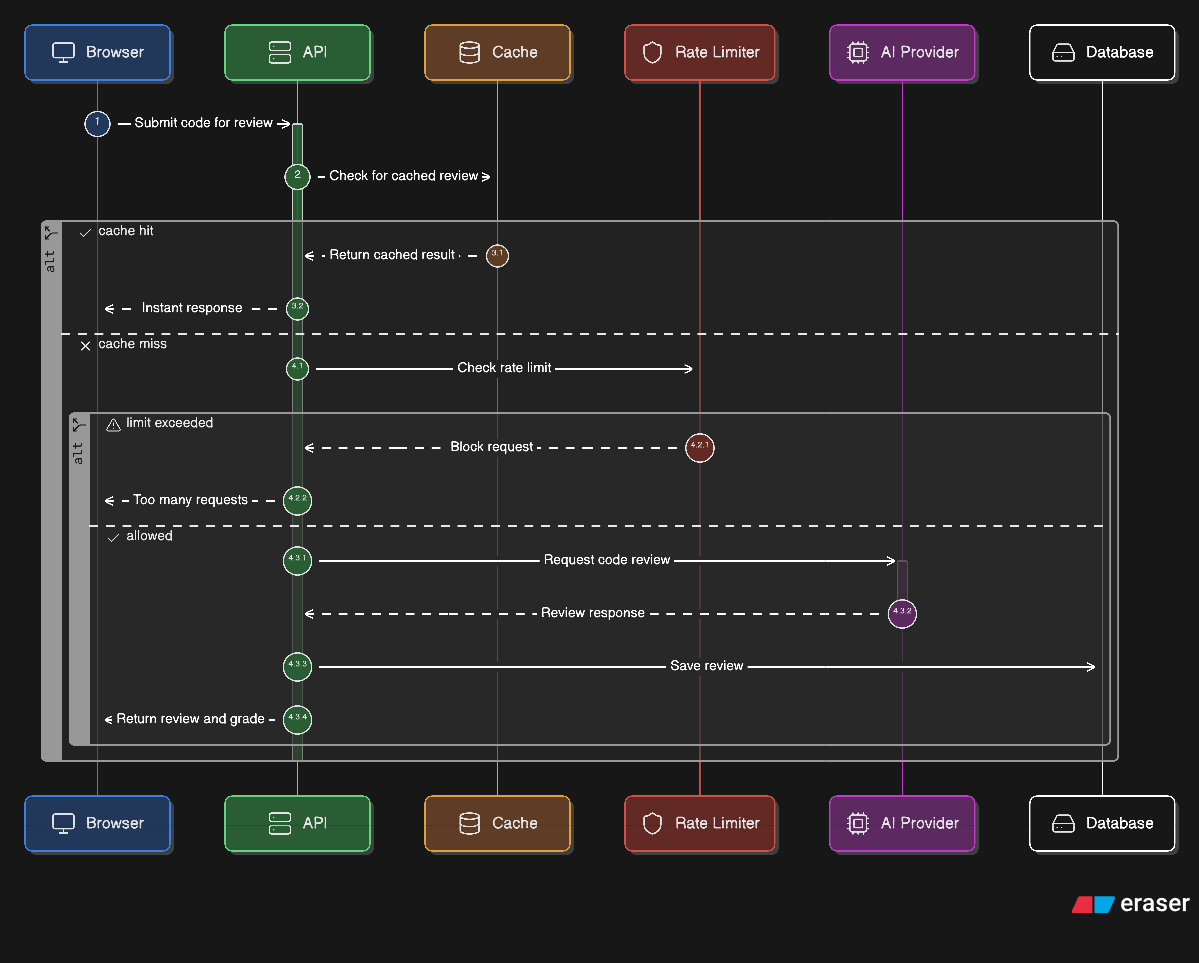
Task: Click the outer alt label sidebar
Action: point(51,491)
